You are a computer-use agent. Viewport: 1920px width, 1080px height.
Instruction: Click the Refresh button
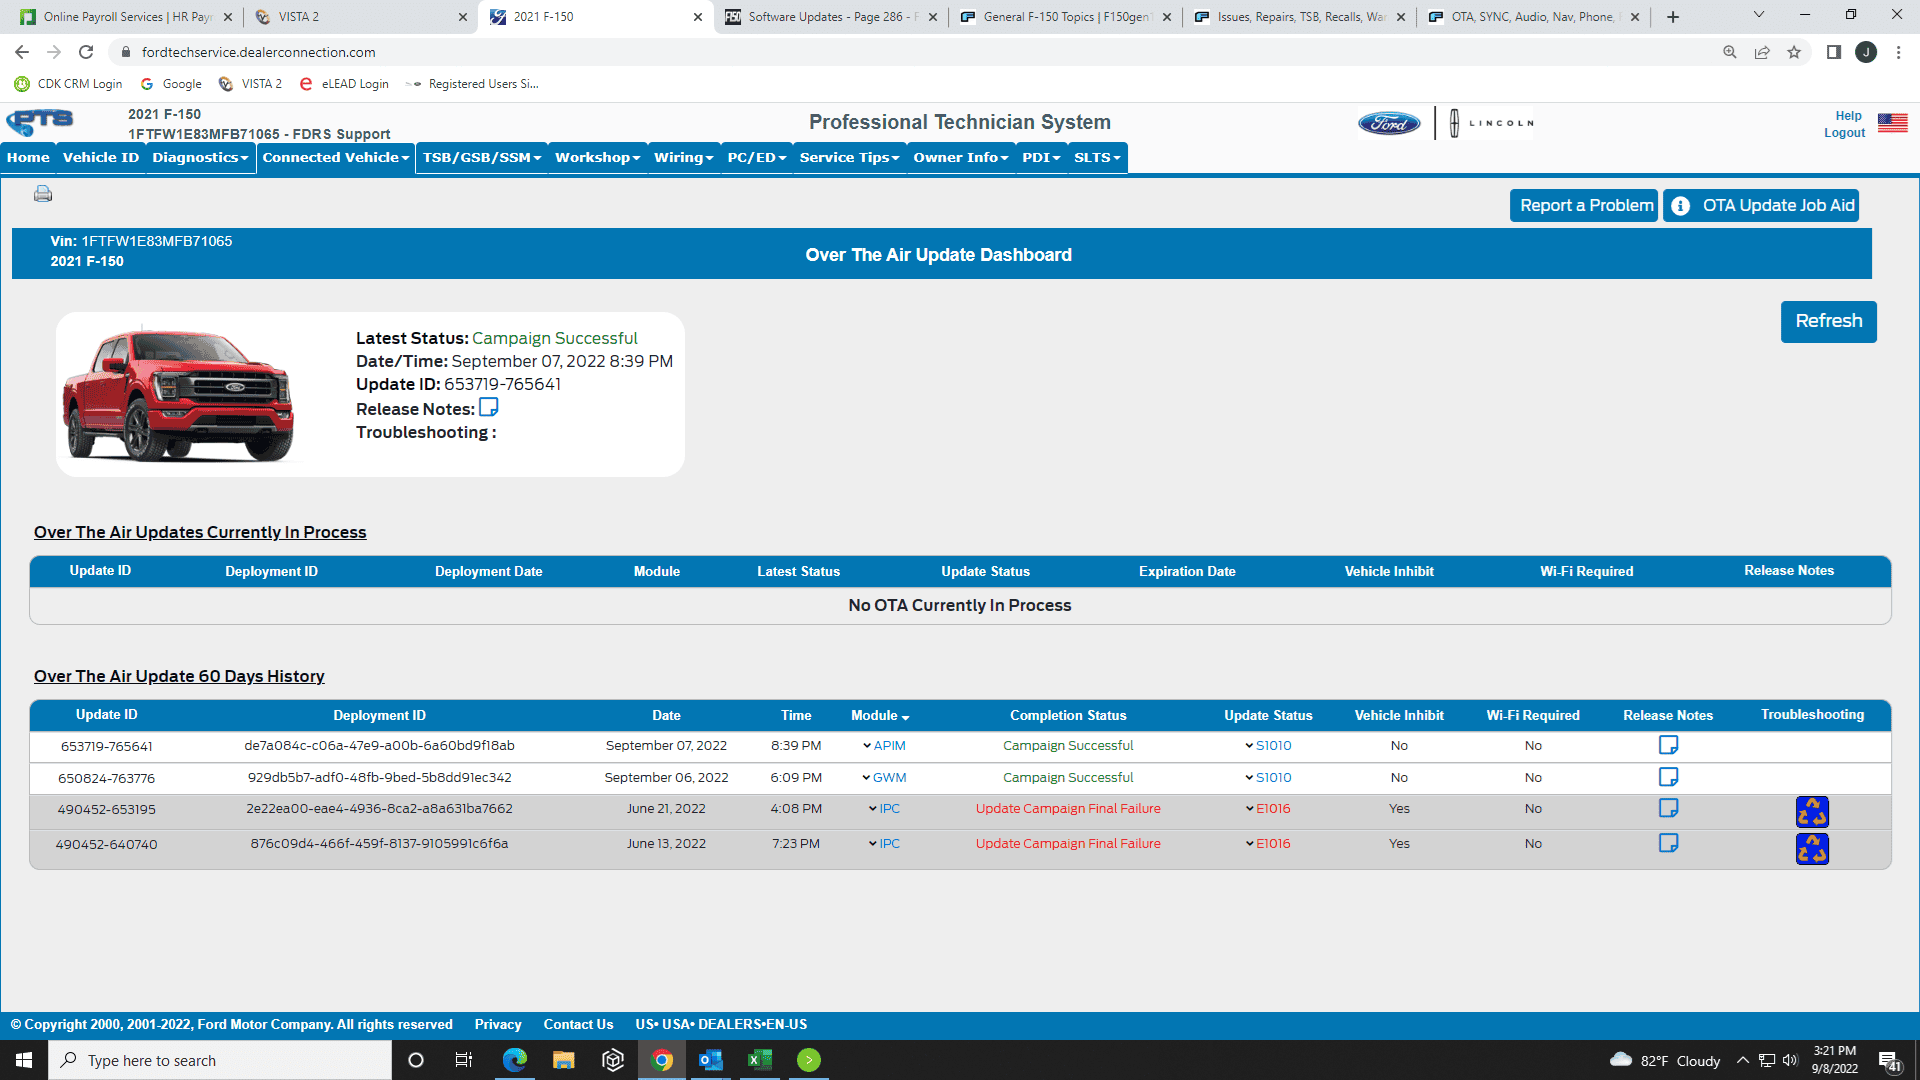coord(1828,321)
